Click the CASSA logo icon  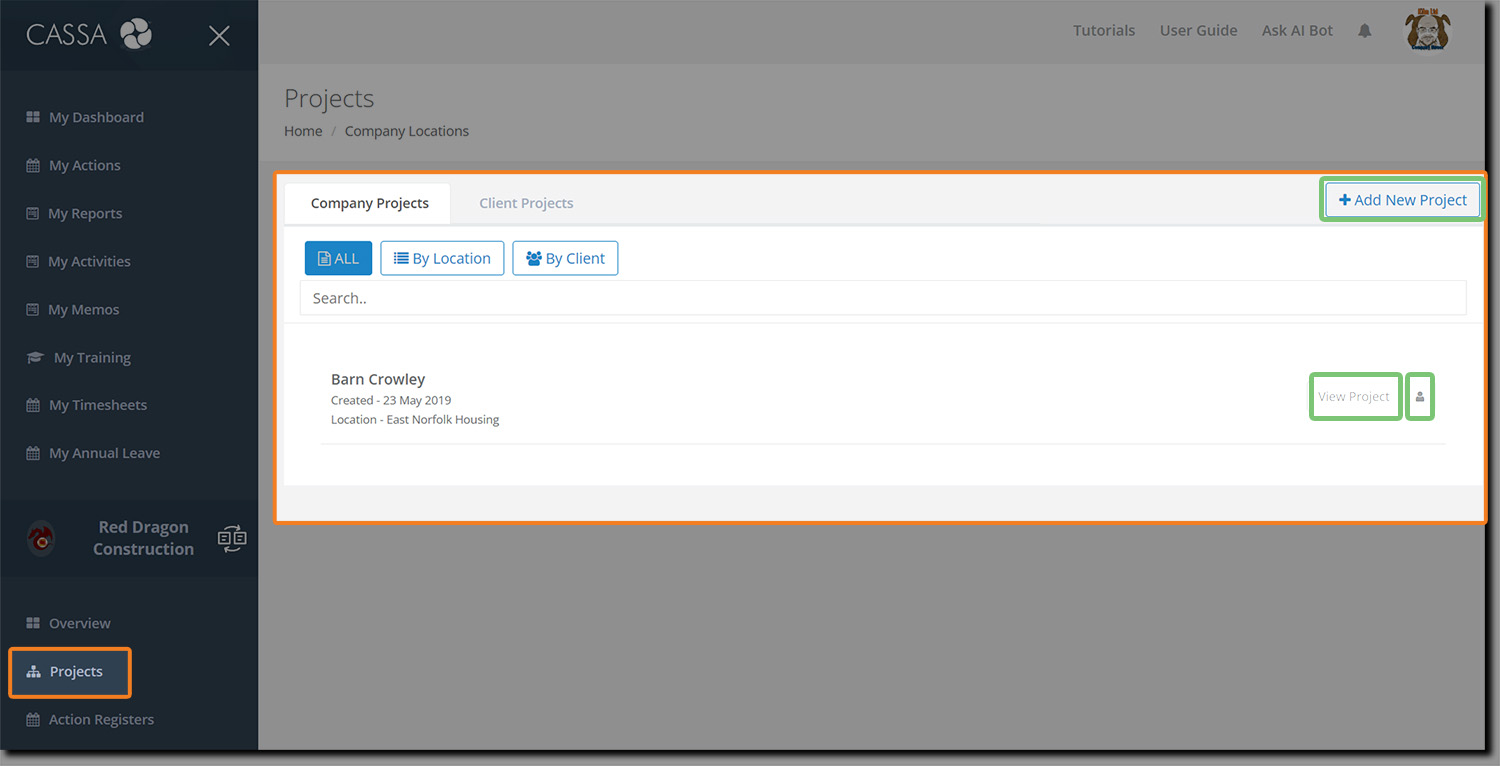tap(136, 35)
